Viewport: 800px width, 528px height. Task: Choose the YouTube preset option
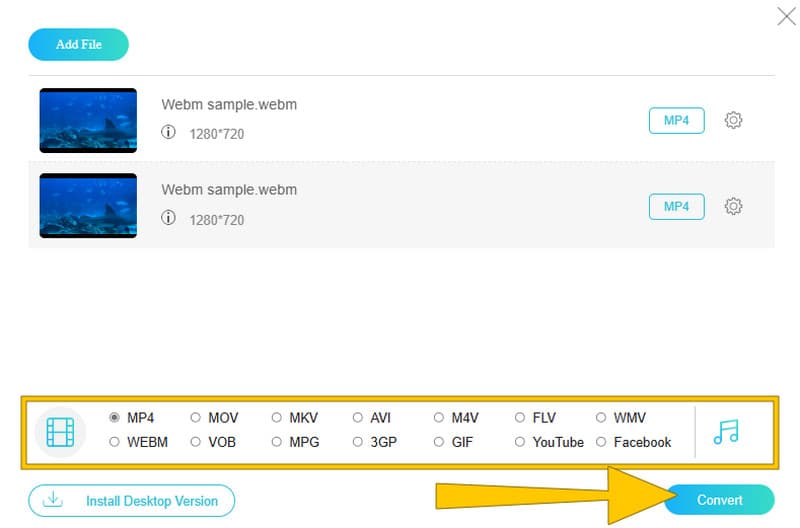pos(521,442)
